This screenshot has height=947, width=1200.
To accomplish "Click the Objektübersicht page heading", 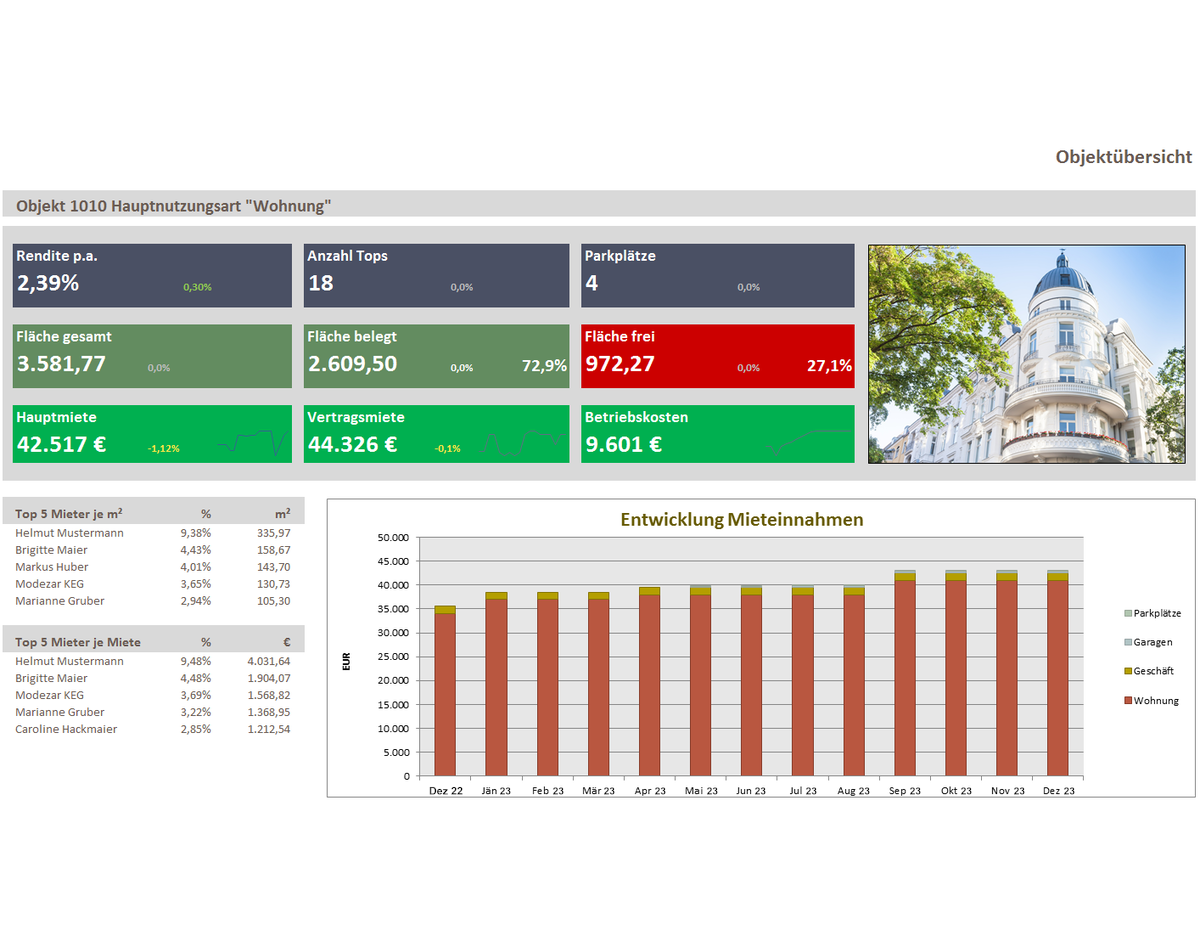I will point(1123,157).
